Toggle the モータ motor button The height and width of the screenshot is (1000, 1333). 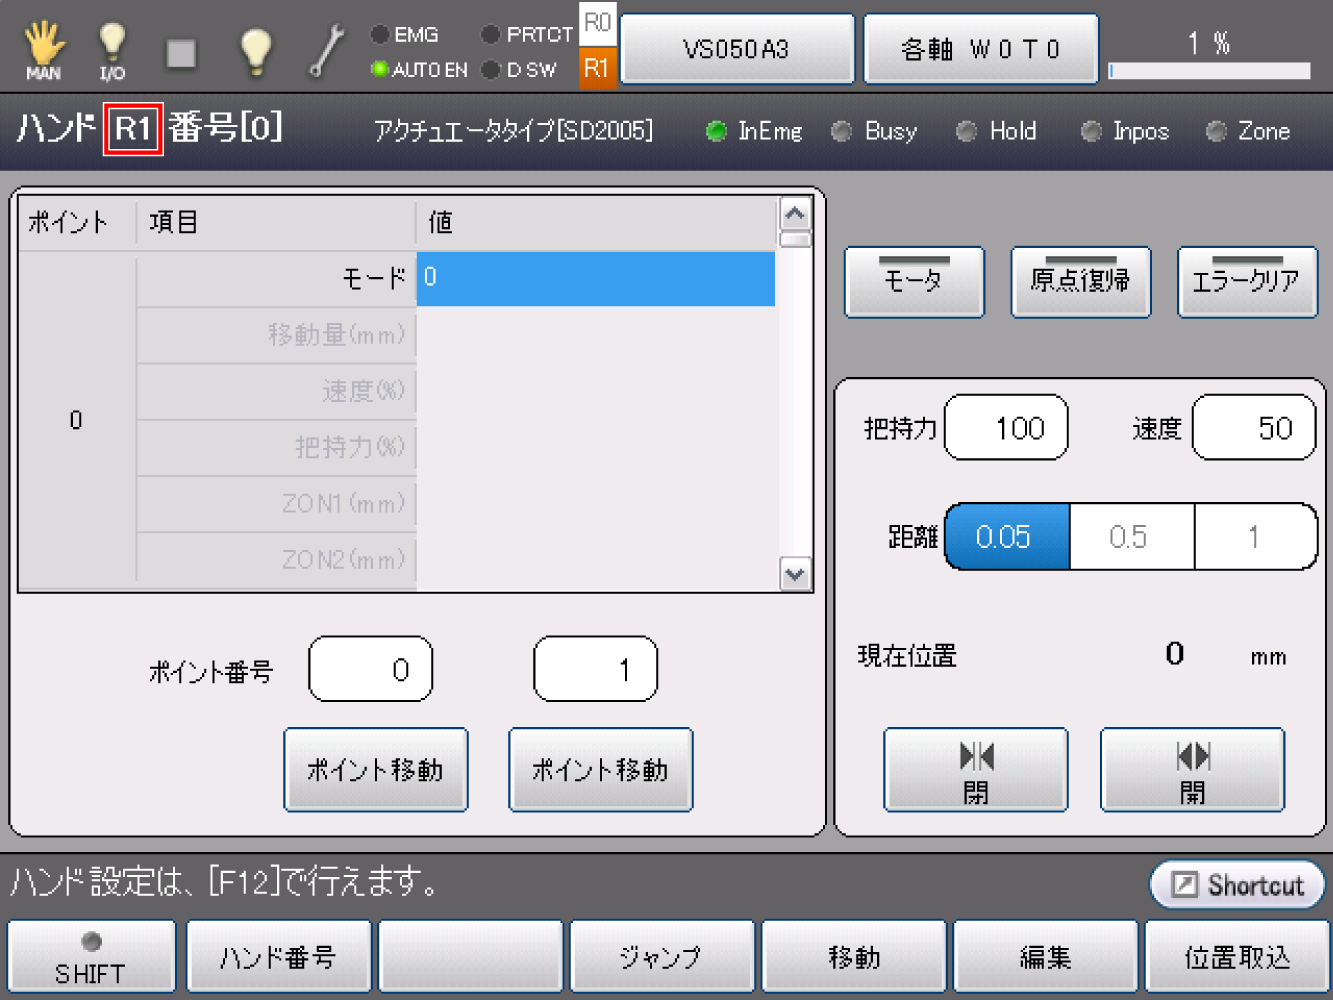(x=914, y=282)
